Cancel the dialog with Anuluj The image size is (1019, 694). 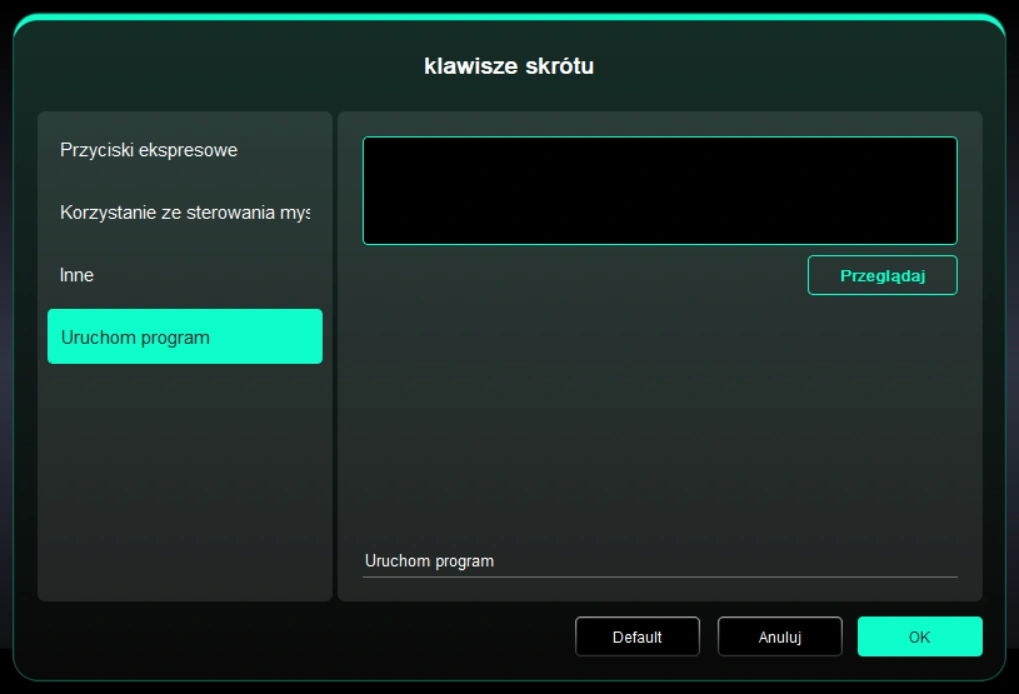pos(779,637)
